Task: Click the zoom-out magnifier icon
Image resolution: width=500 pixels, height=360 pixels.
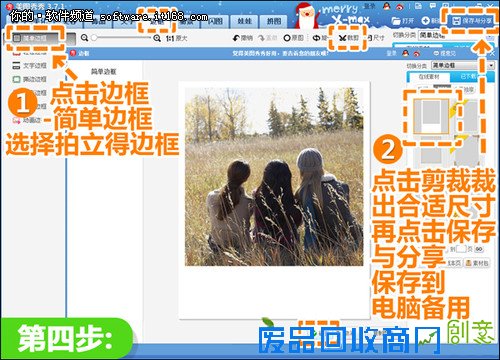Action: (85, 38)
